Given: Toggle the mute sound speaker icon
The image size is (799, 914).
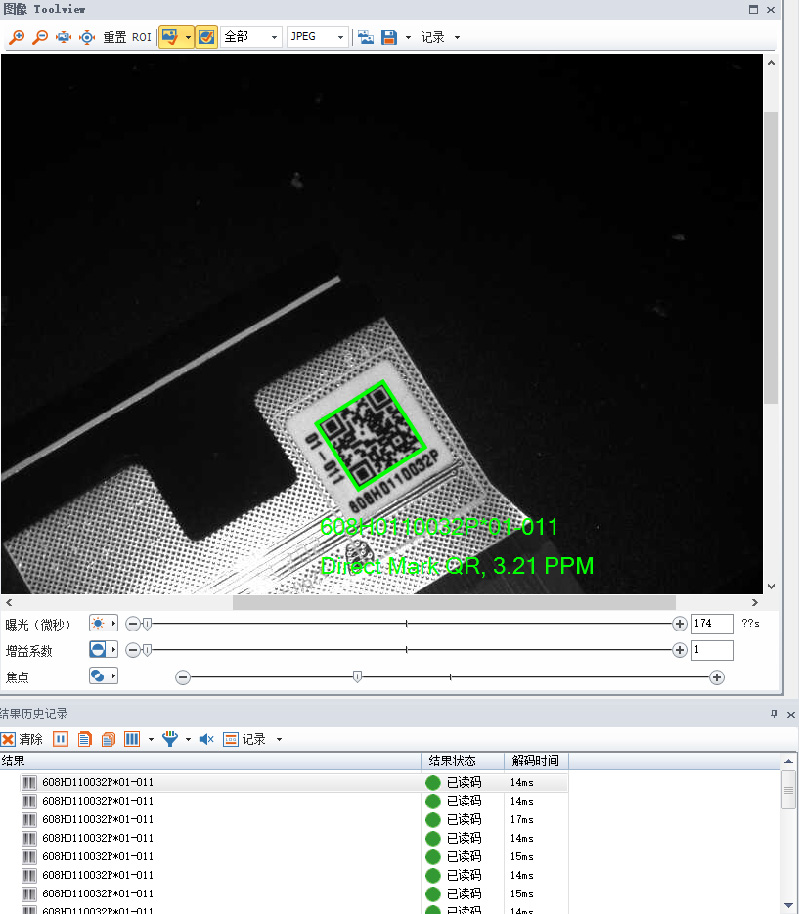Looking at the screenshot, I should click(206, 739).
